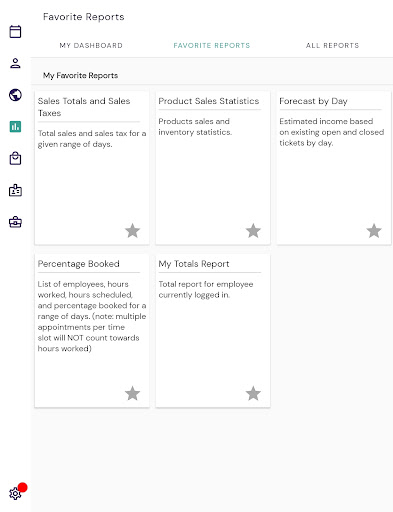Toggle star on My Totals Report
Viewport: 393px width, 512px height.
253,393
